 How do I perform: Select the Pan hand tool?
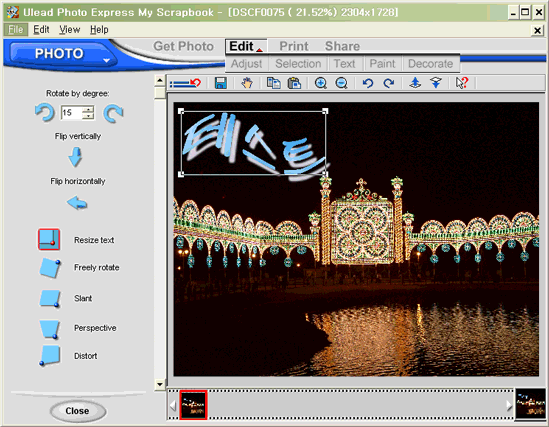pos(247,83)
